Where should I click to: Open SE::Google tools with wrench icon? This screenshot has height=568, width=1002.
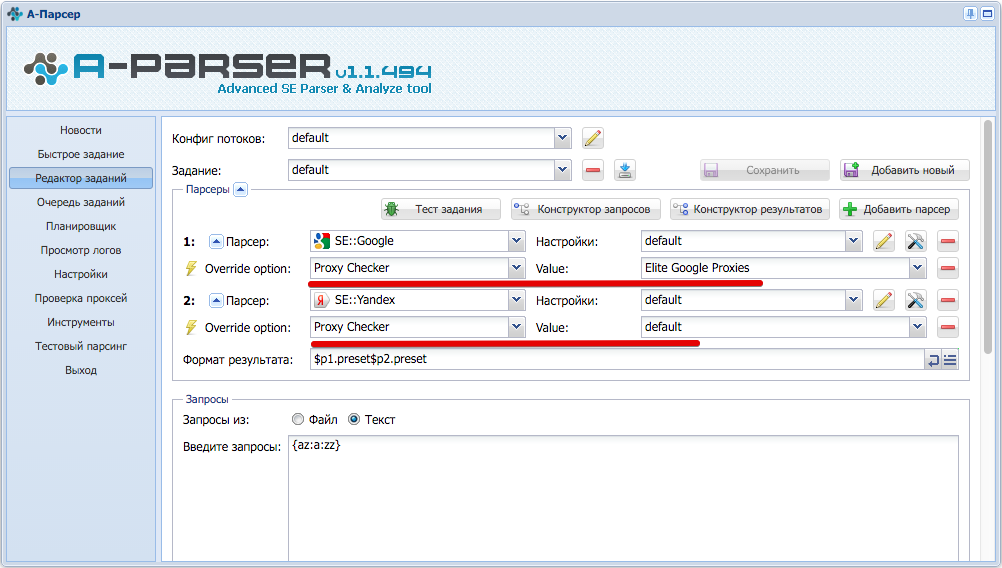tap(916, 241)
